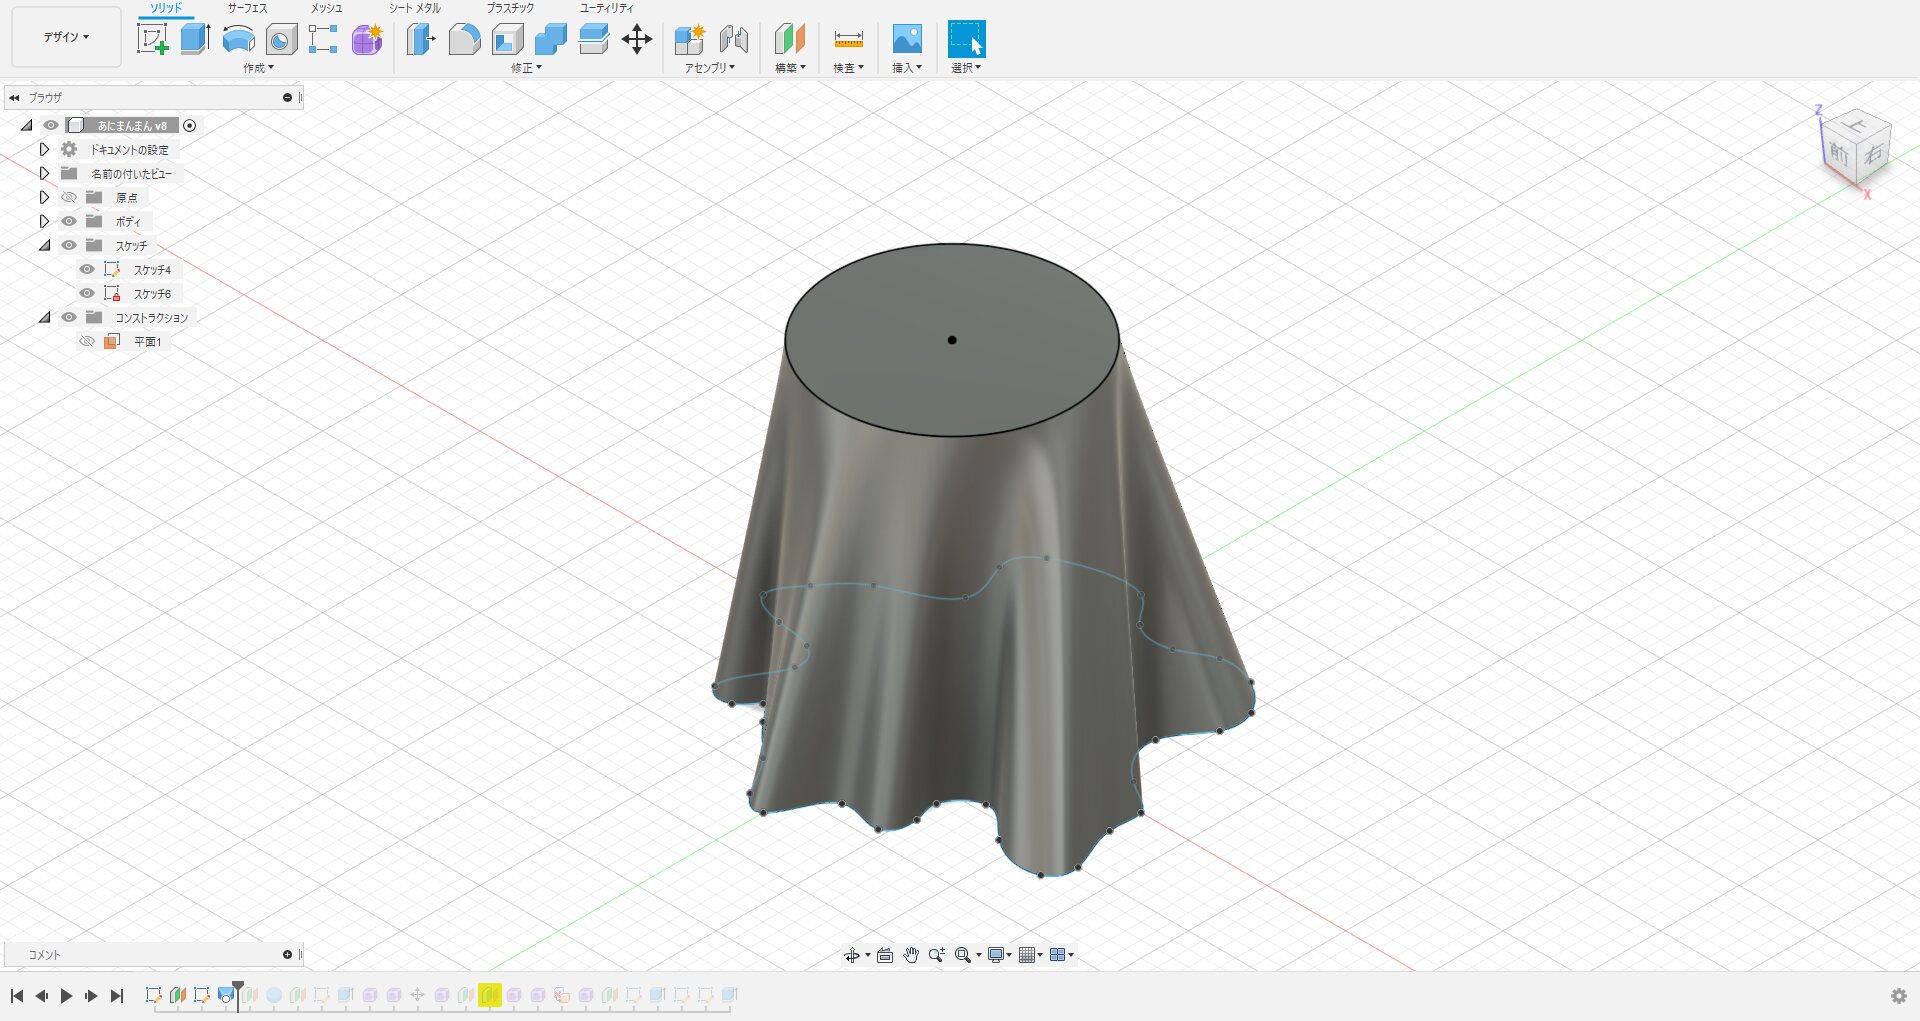The width and height of the screenshot is (1920, 1021).
Task: Click the activate radio button for あにまんまん v8
Action: pos(190,125)
